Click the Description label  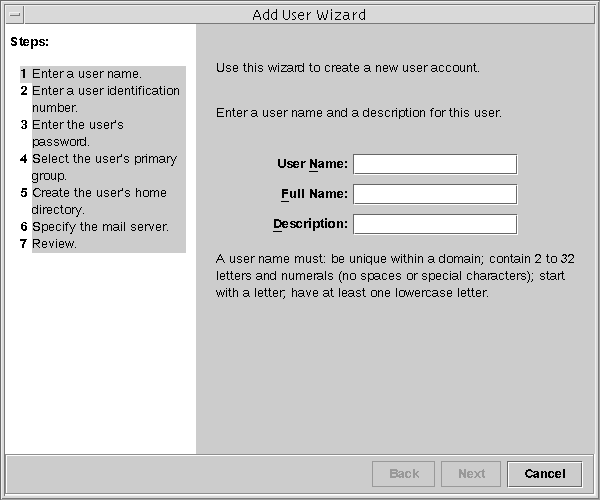coord(310,224)
